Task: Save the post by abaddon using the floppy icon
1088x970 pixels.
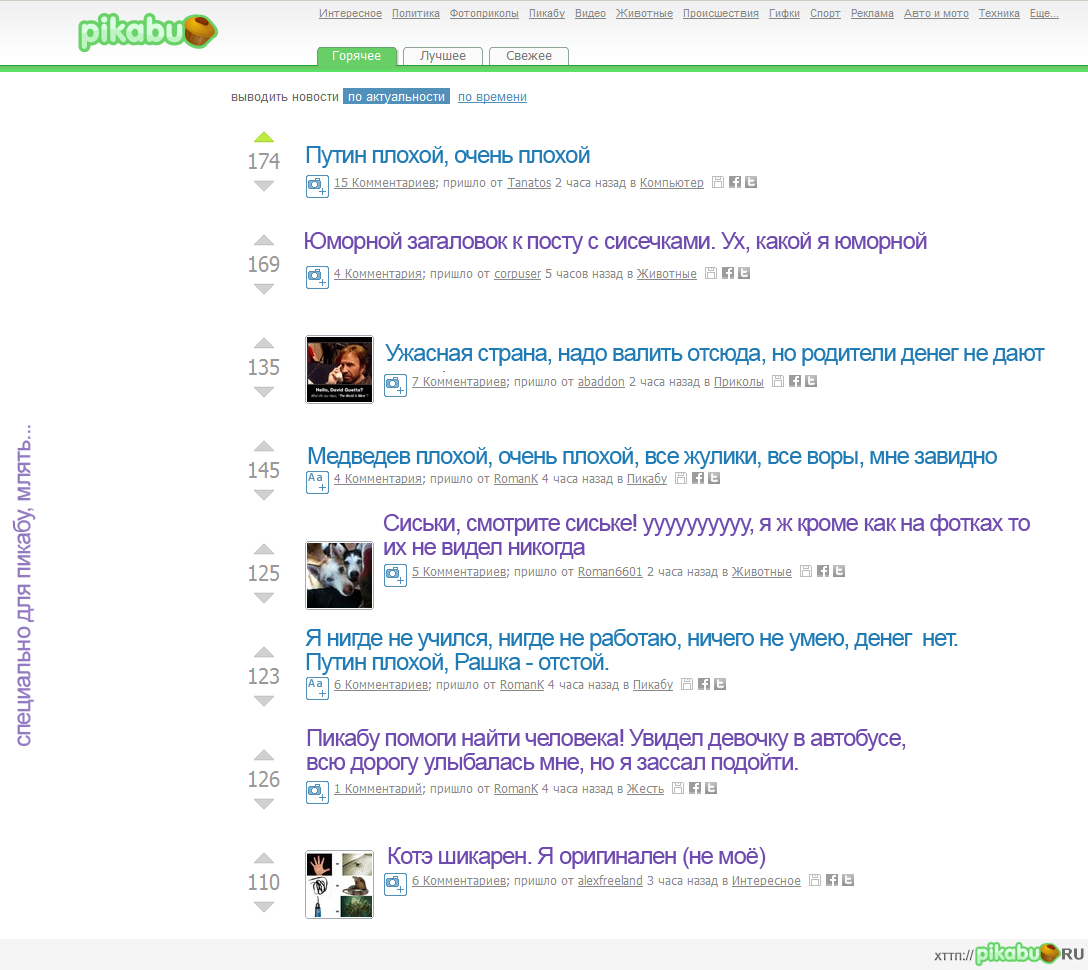Action: 778,381
